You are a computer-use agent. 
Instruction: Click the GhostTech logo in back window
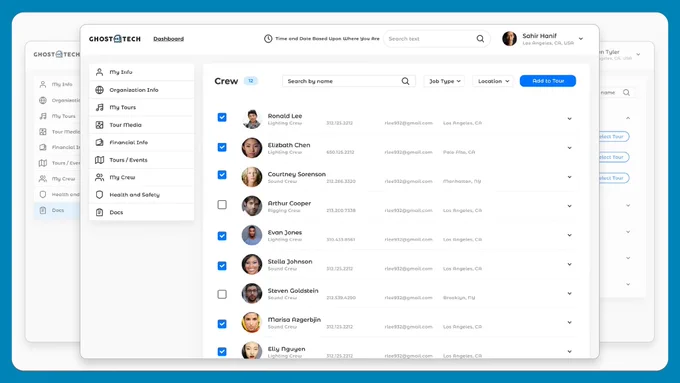coord(57,55)
